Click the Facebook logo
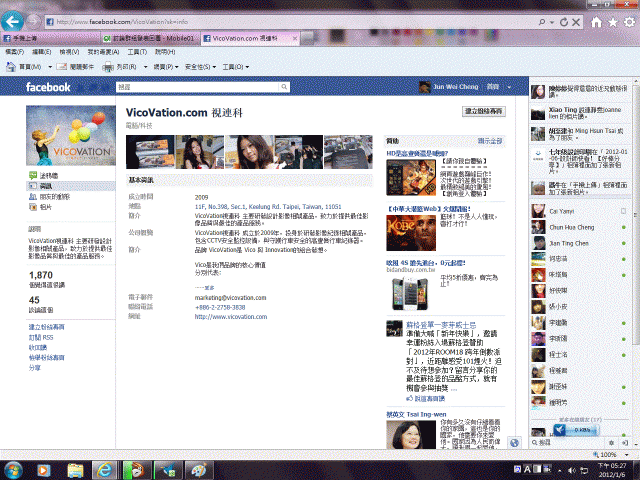 coord(48,87)
